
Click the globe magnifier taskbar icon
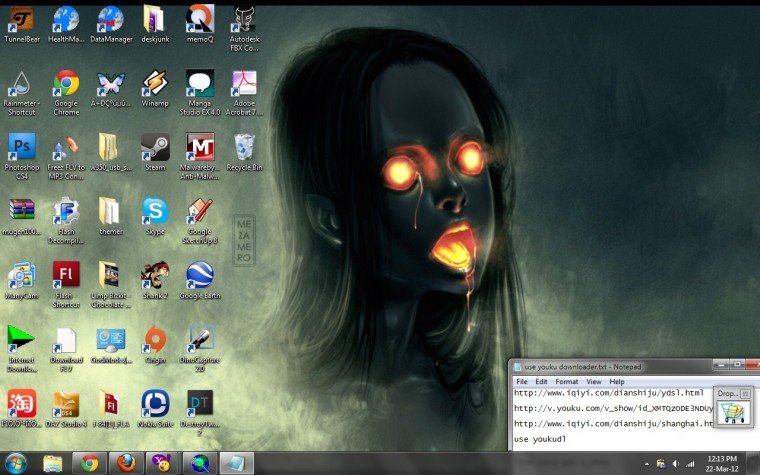pos(200,463)
